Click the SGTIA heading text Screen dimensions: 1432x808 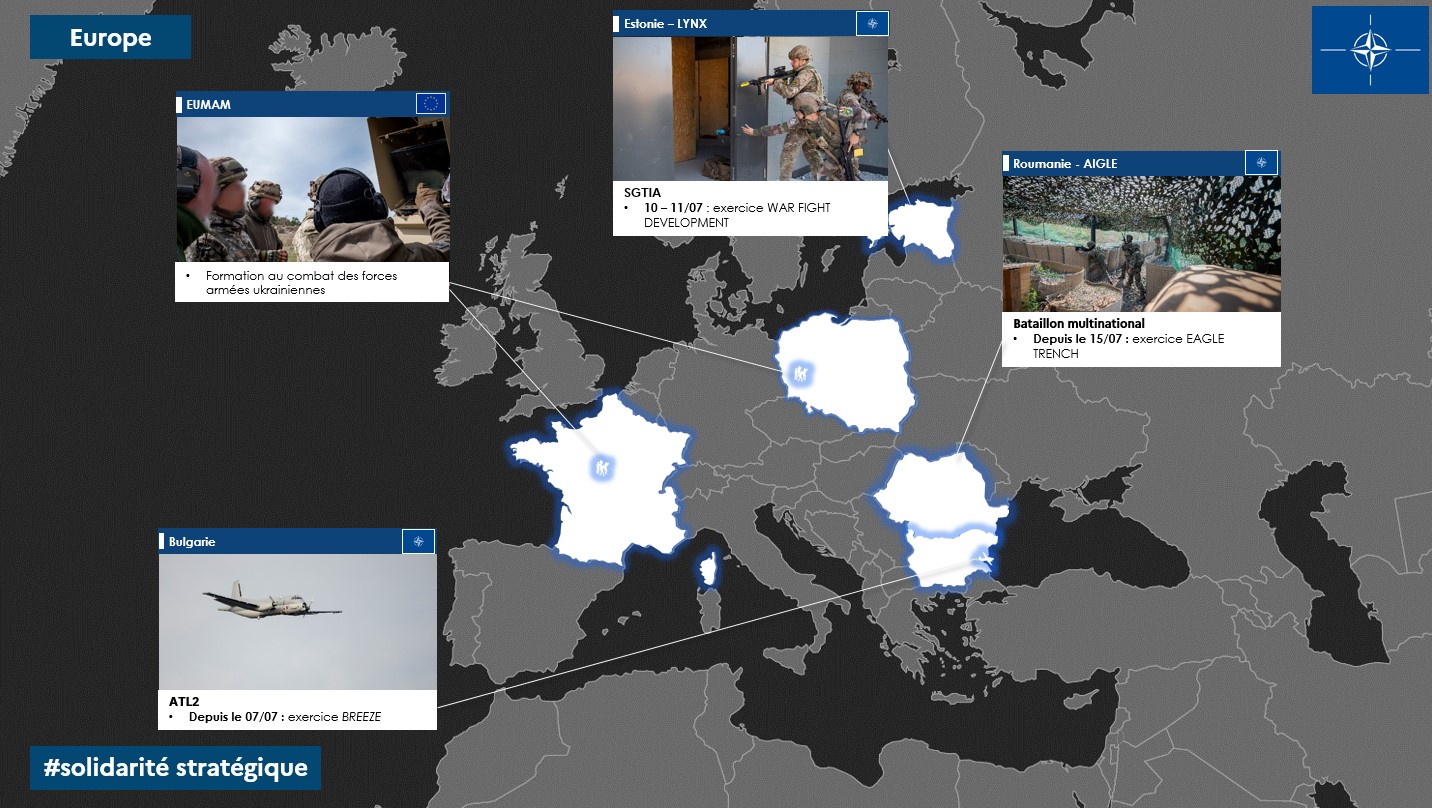click(x=642, y=193)
